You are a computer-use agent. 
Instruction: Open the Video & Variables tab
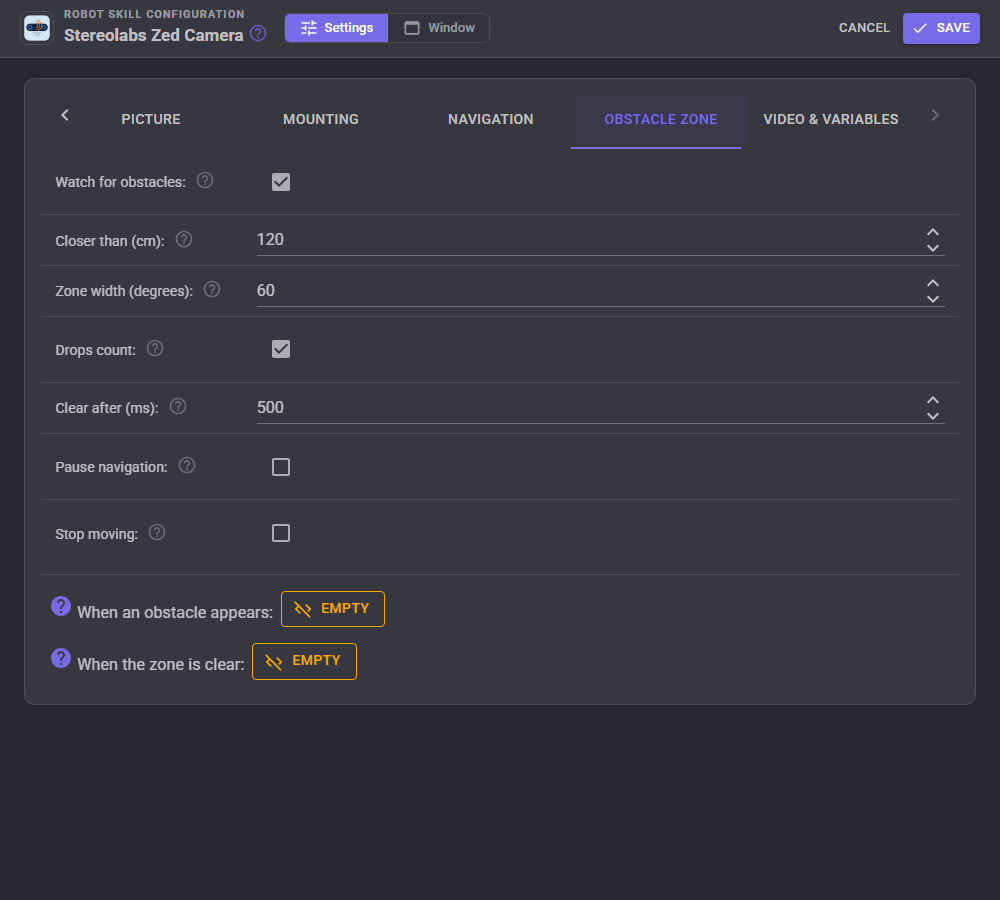pos(830,119)
